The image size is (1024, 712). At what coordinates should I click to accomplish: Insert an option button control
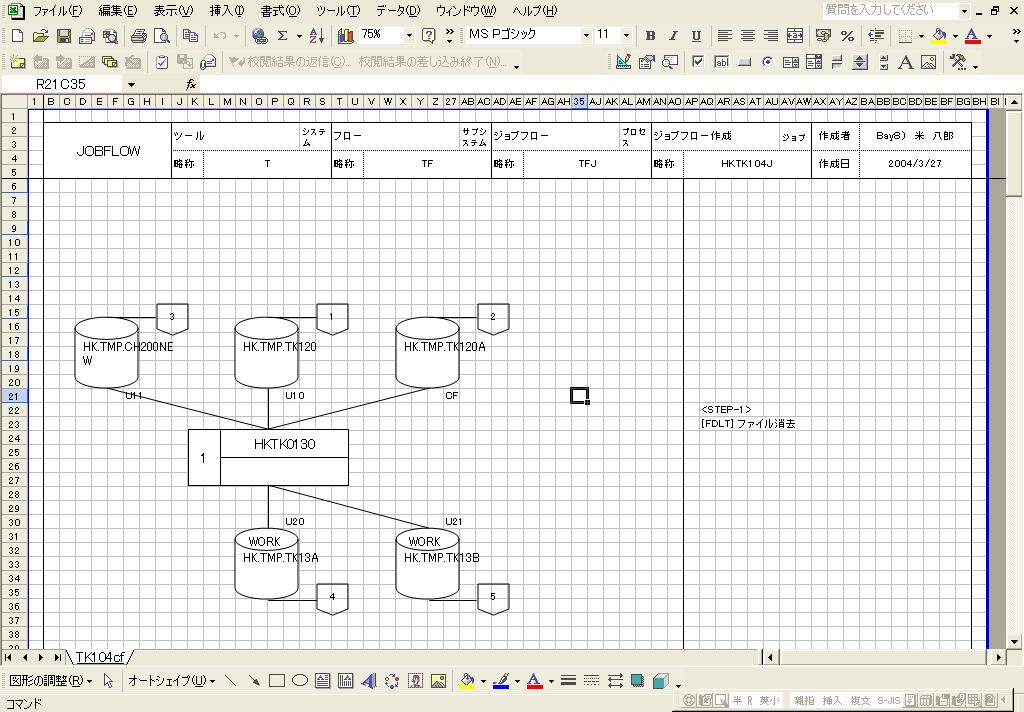click(767, 62)
